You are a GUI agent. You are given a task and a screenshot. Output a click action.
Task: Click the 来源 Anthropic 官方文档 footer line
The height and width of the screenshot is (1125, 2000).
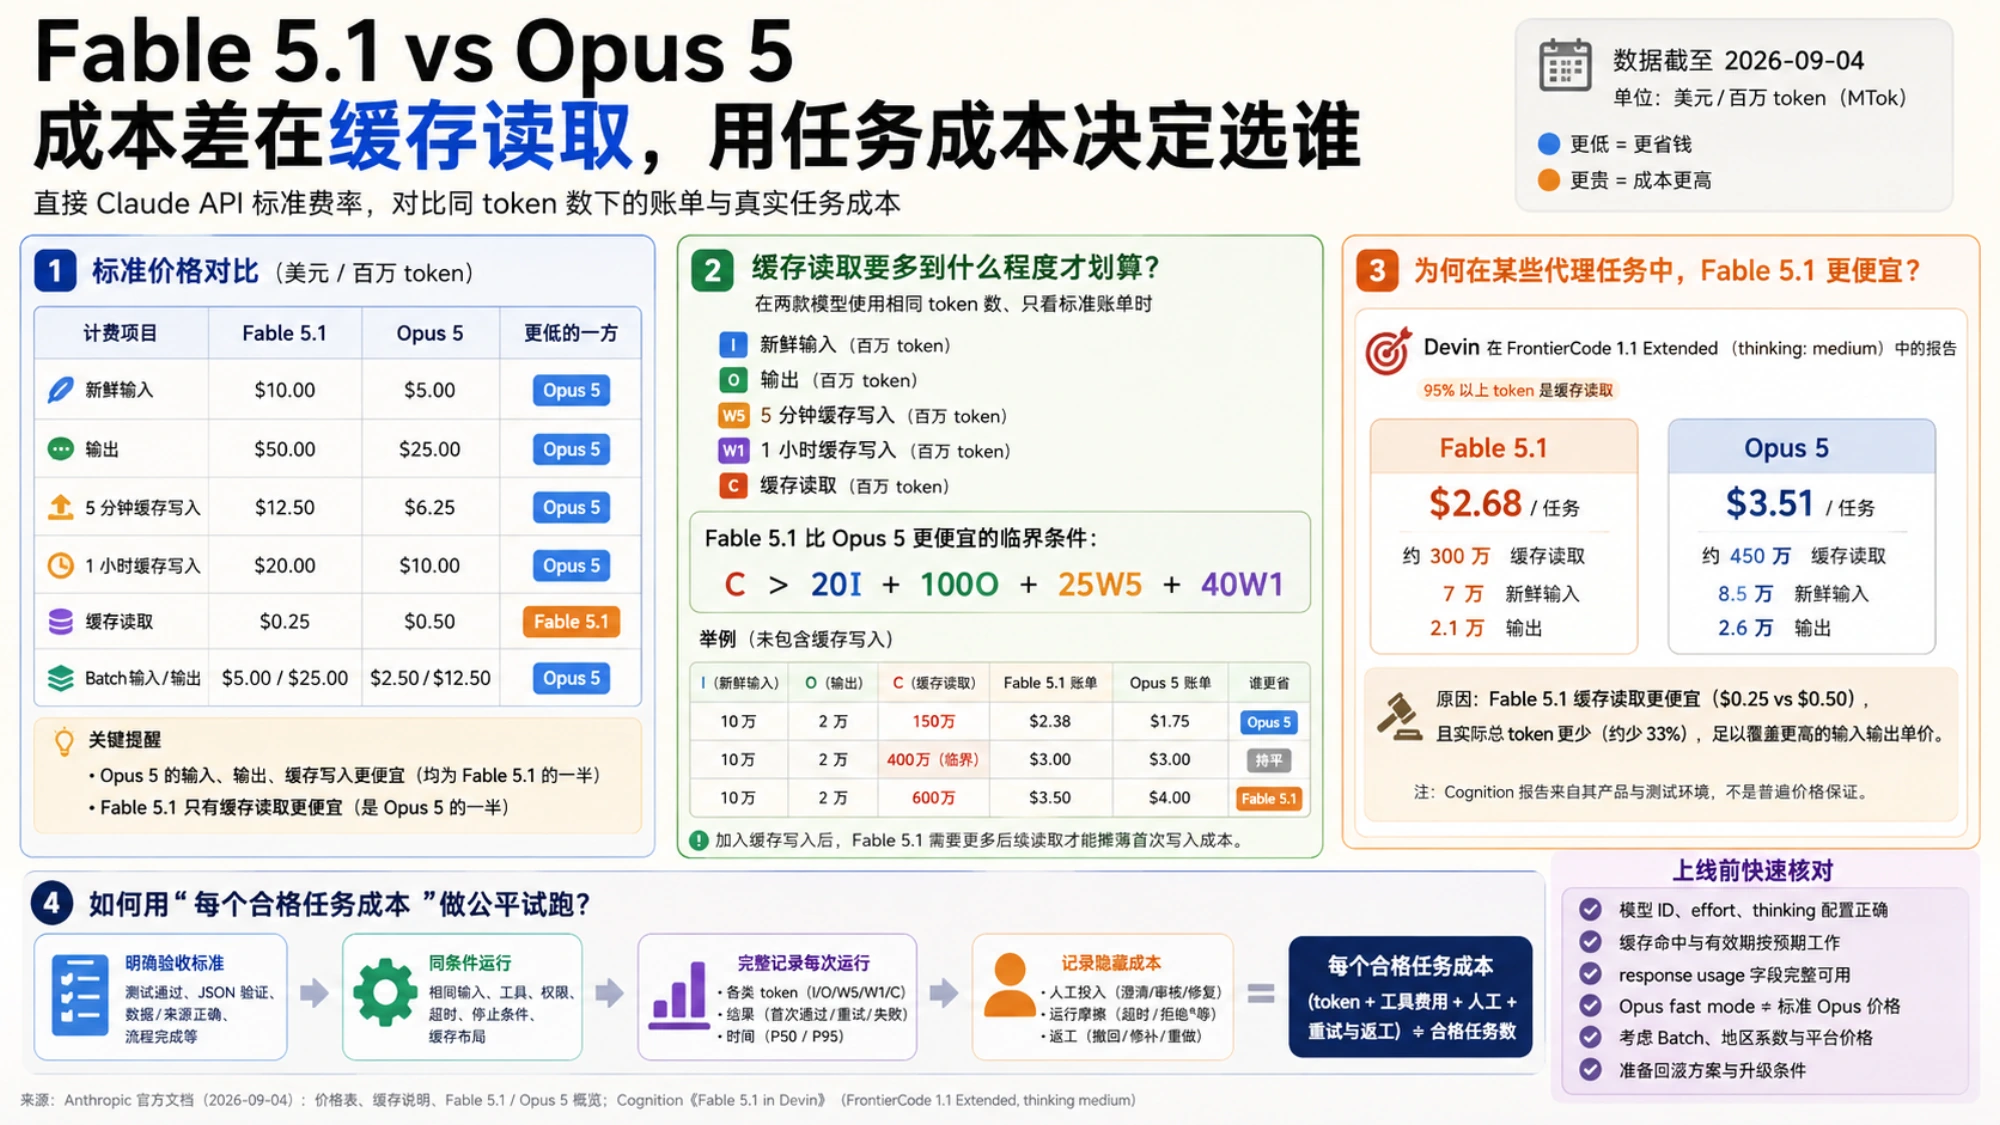[578, 1100]
